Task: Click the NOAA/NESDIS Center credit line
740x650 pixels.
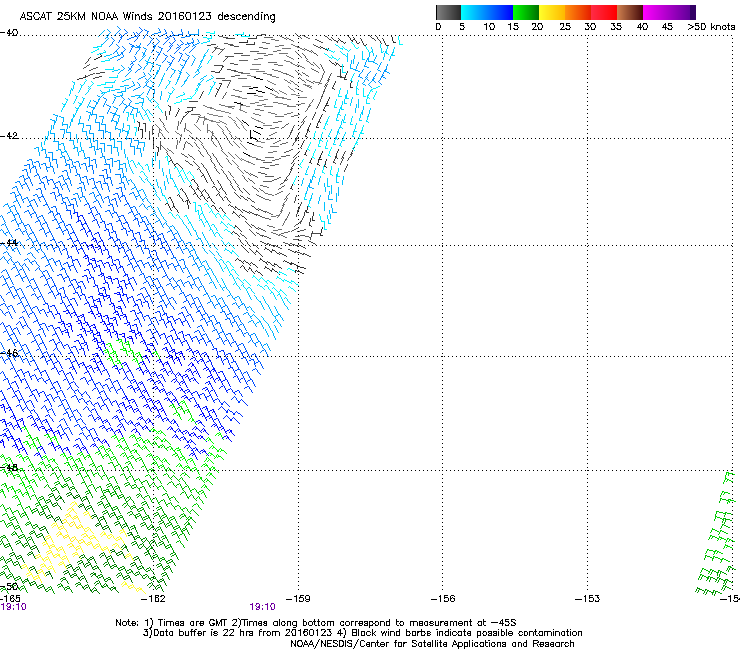Action: (x=432, y=644)
